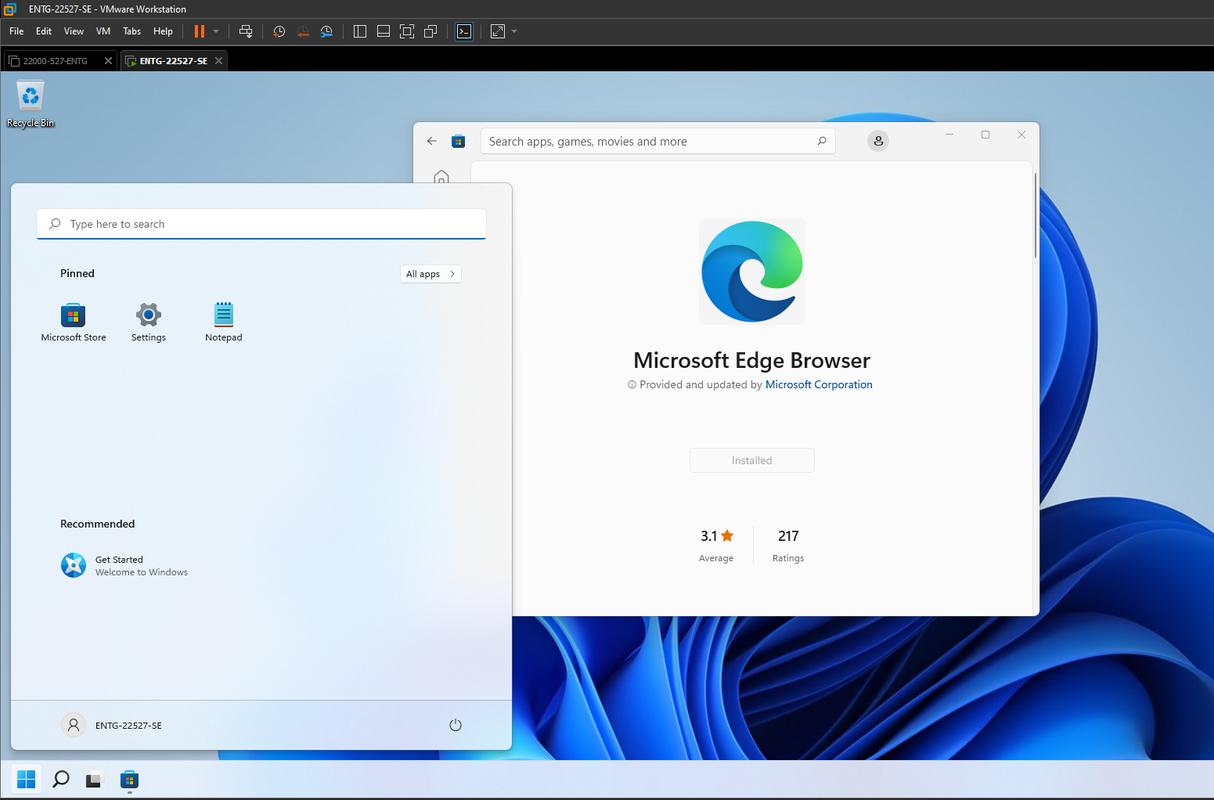Pause the virtual machine with the orange pause icon

(199, 31)
